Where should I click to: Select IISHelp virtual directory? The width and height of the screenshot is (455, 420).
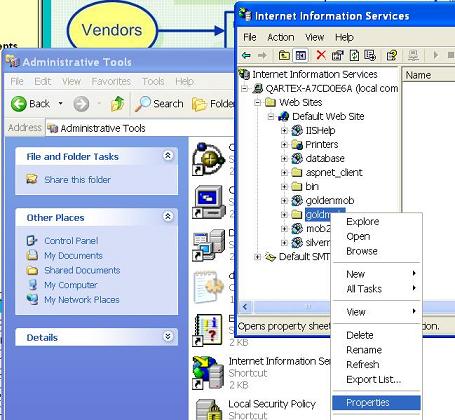pyautogui.click(x=313, y=130)
